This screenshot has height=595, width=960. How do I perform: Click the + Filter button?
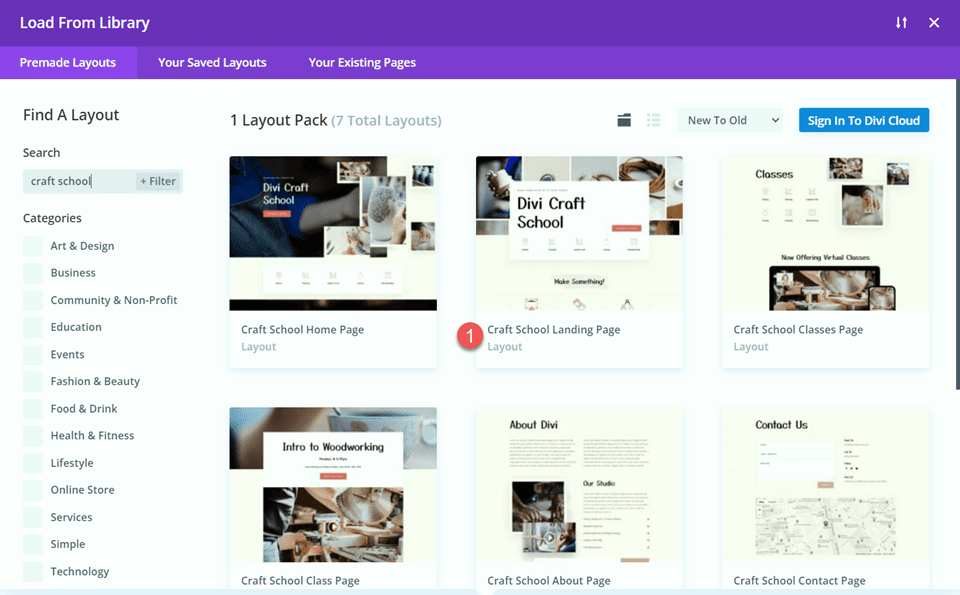158,181
